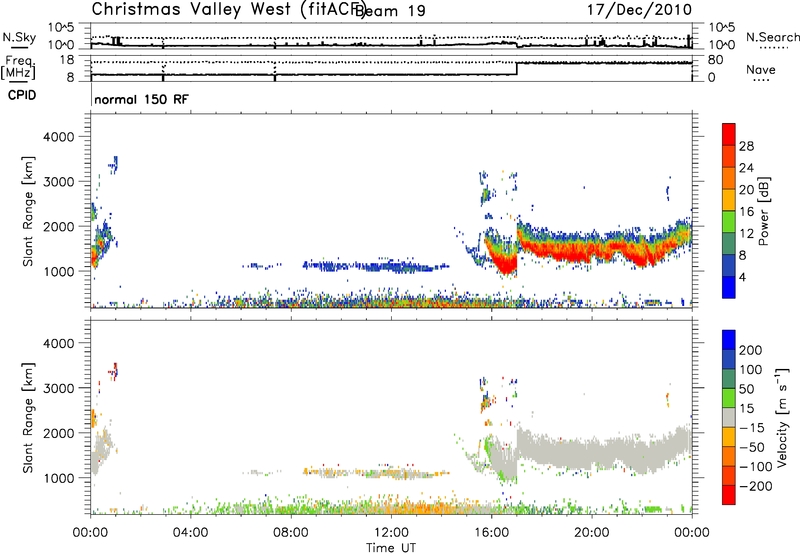Click the frequency step-up at 17:00 in the Freq panel
Image resolution: width=800 pixels, height=554 pixels.
click(517, 69)
